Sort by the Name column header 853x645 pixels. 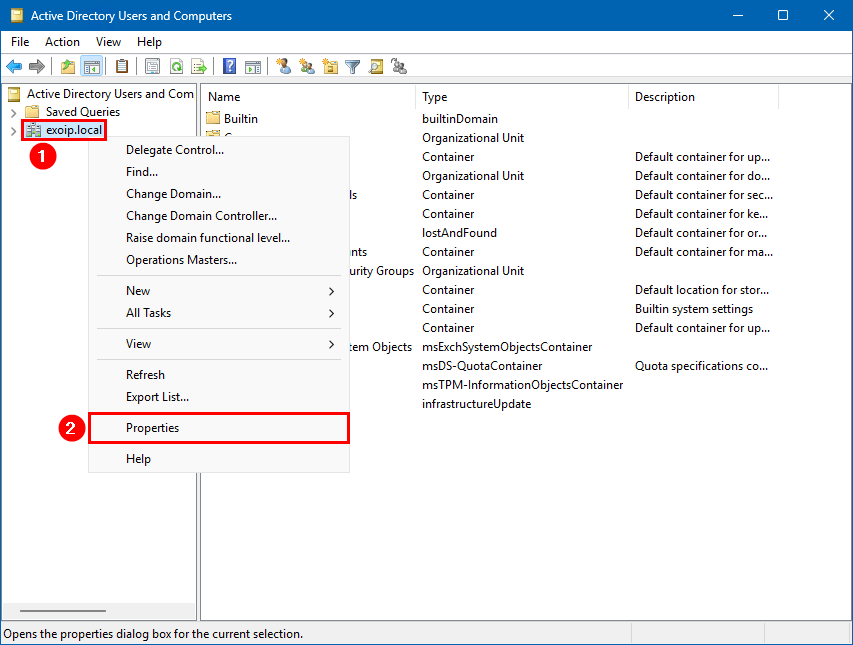[x=308, y=97]
